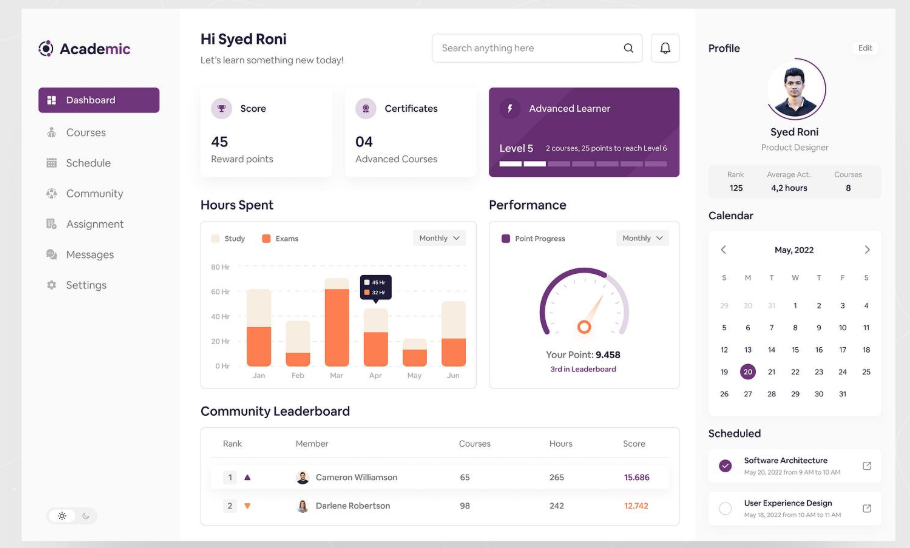910x548 pixels.
Task: Click the performance gauge dial
Action: pyautogui.click(x=584, y=302)
